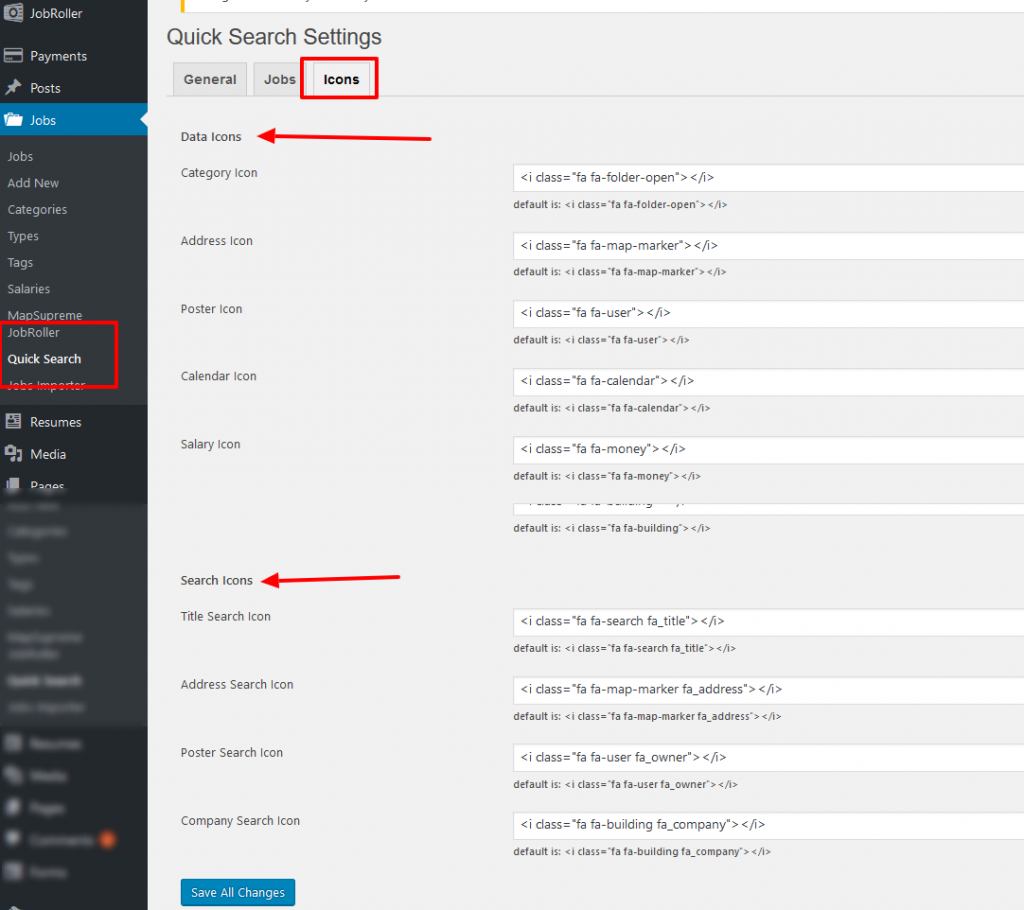Viewport: 1024px width, 910px height.
Task: Click default hint for fa-search fa_title
Action: tap(624, 648)
